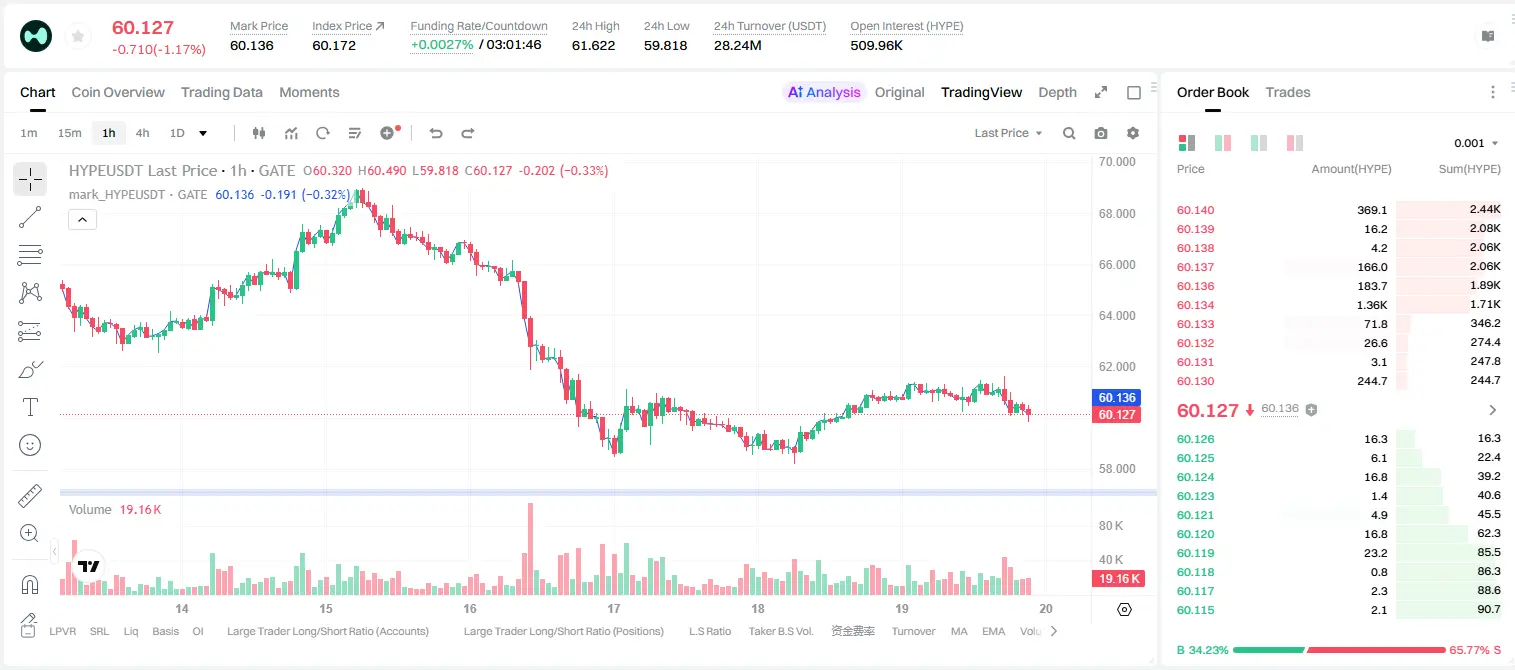
Task: Click the buy/sell ratio bar
Action: click(1339, 650)
